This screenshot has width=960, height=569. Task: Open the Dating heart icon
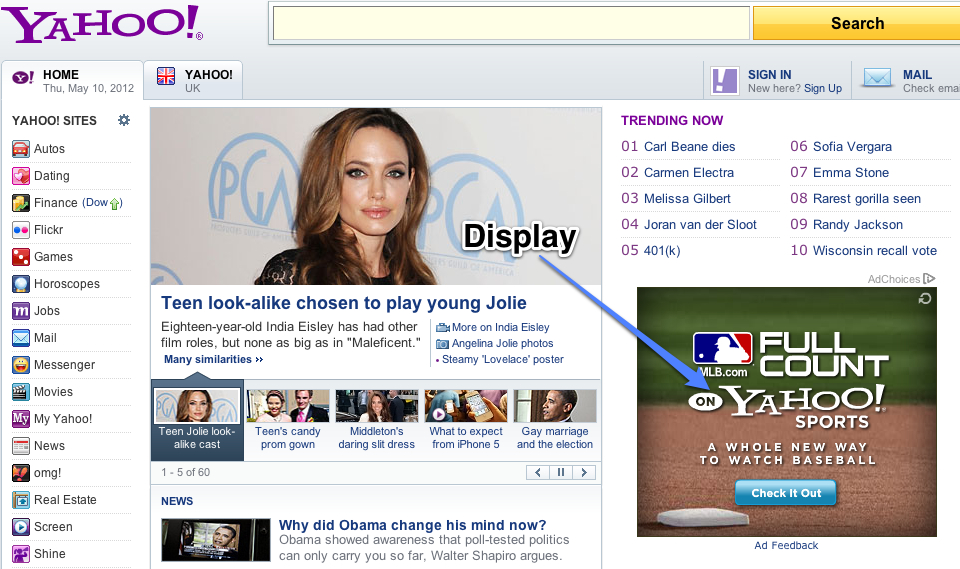tap(21, 176)
